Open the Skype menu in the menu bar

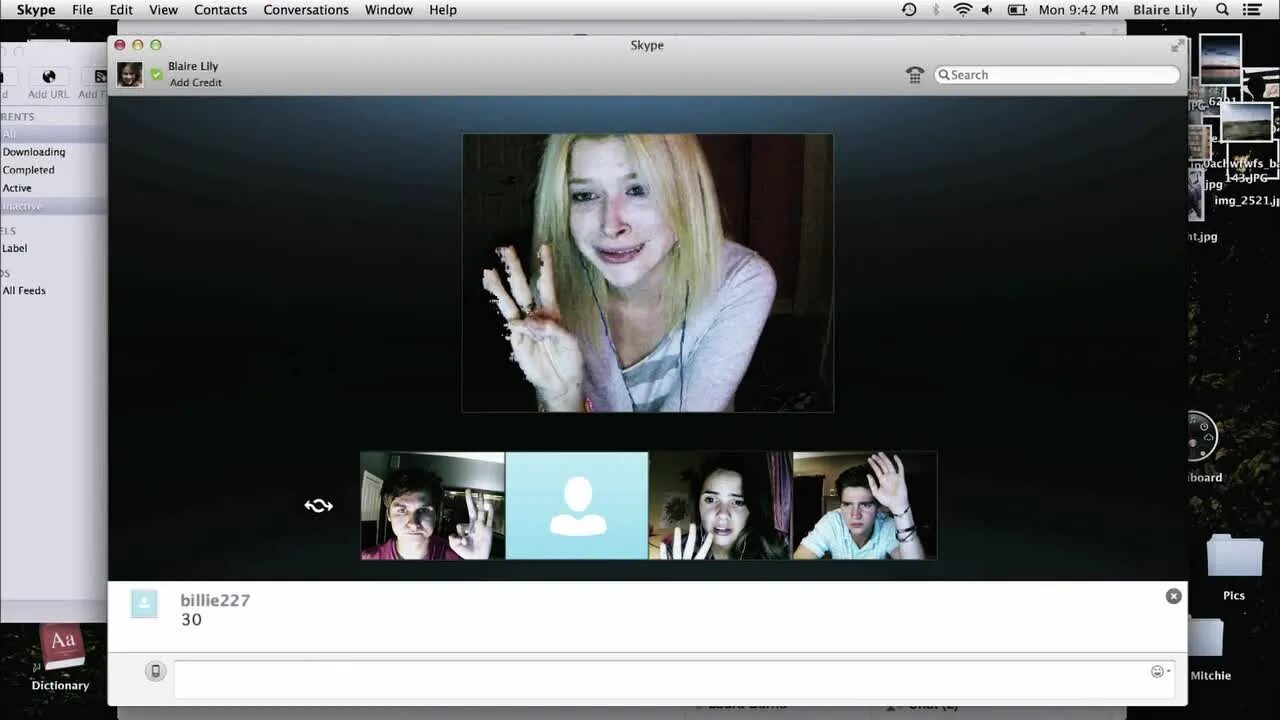tap(36, 10)
